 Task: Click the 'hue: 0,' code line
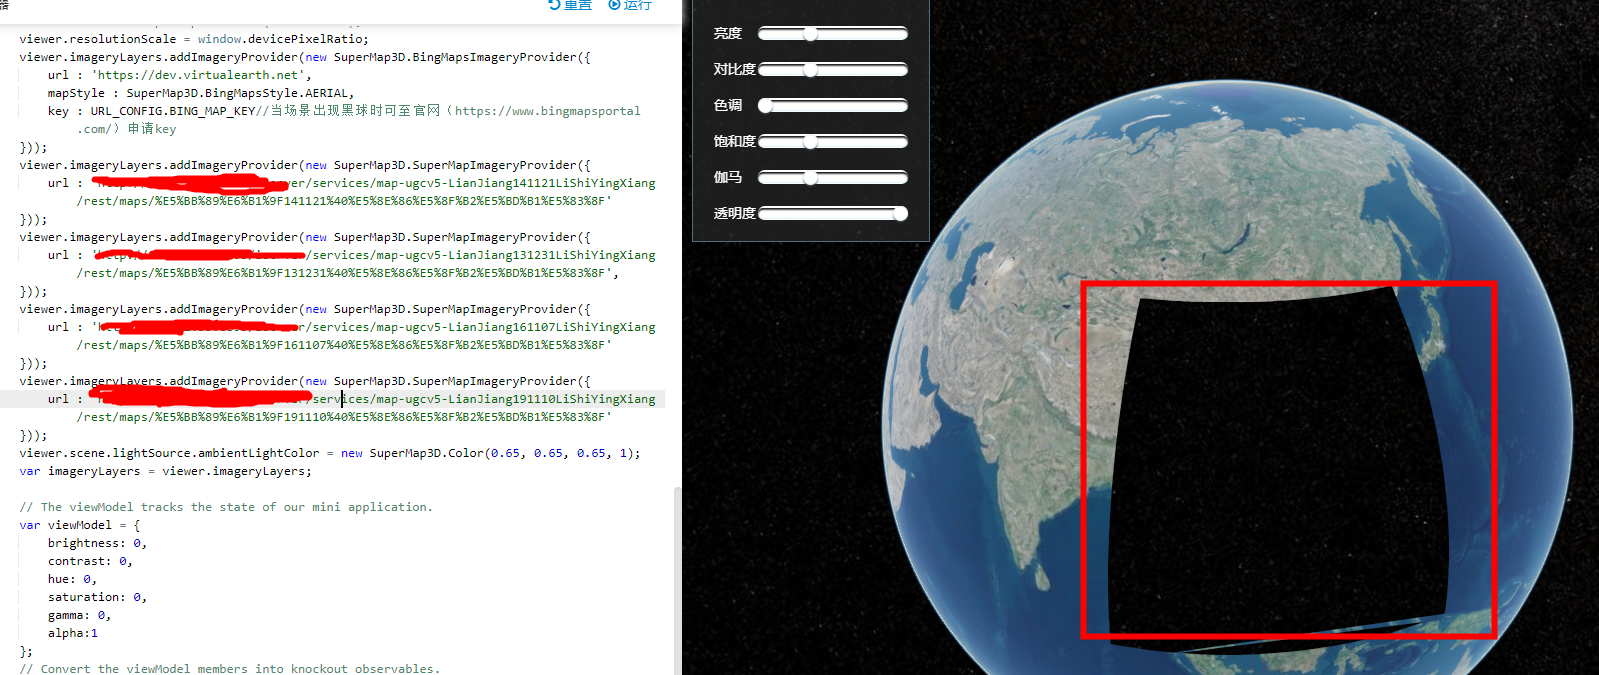[72, 579]
